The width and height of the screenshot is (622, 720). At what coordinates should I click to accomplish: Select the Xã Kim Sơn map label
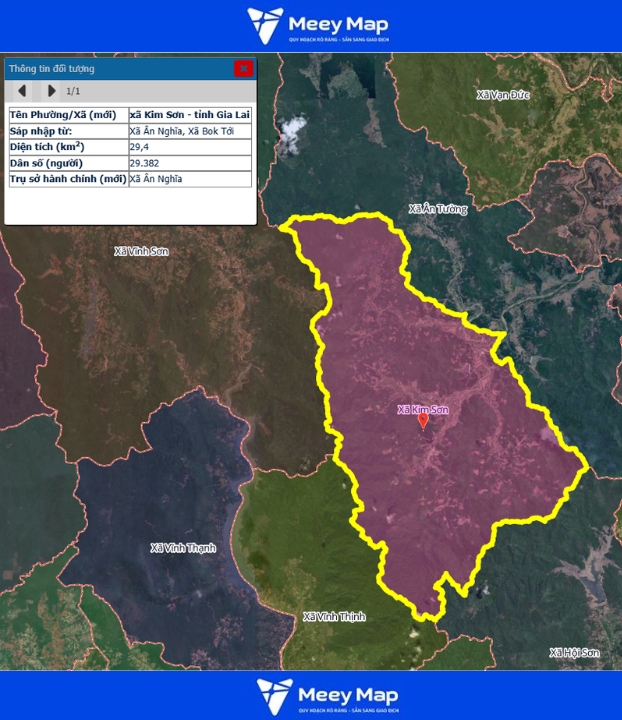pos(422,409)
